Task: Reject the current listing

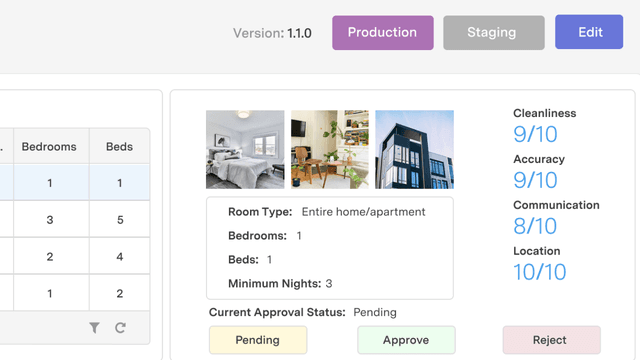Action: [551, 340]
